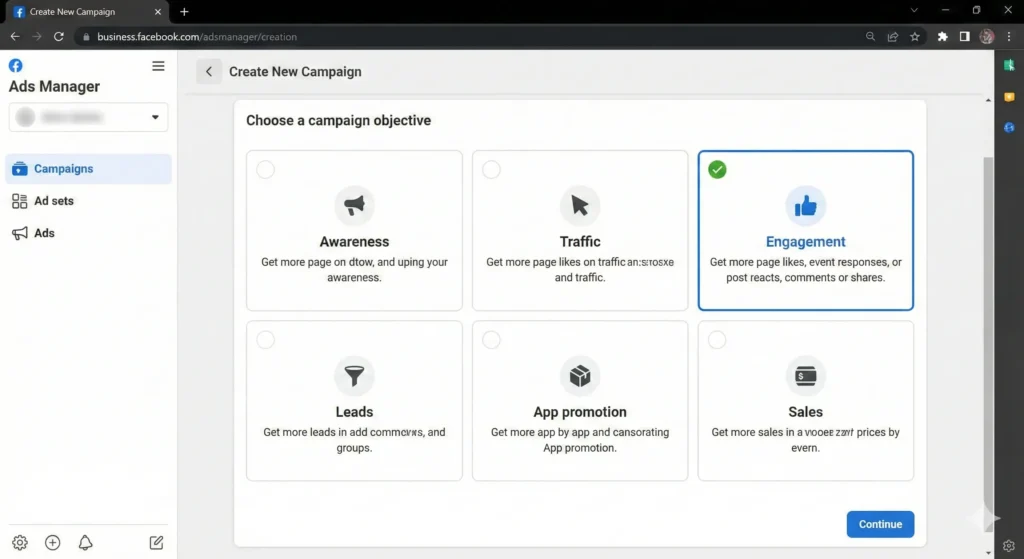
Task: Click the scrollbar up arrow
Action: click(x=988, y=100)
